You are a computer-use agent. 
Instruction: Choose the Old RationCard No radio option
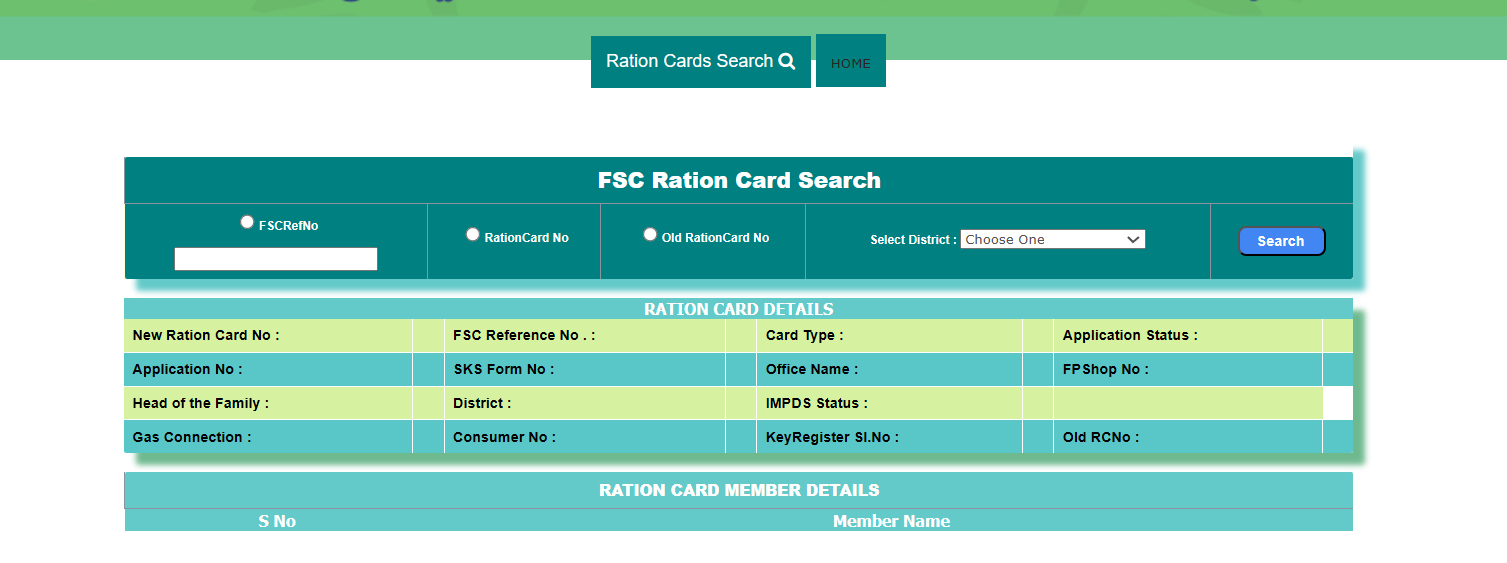click(x=650, y=234)
